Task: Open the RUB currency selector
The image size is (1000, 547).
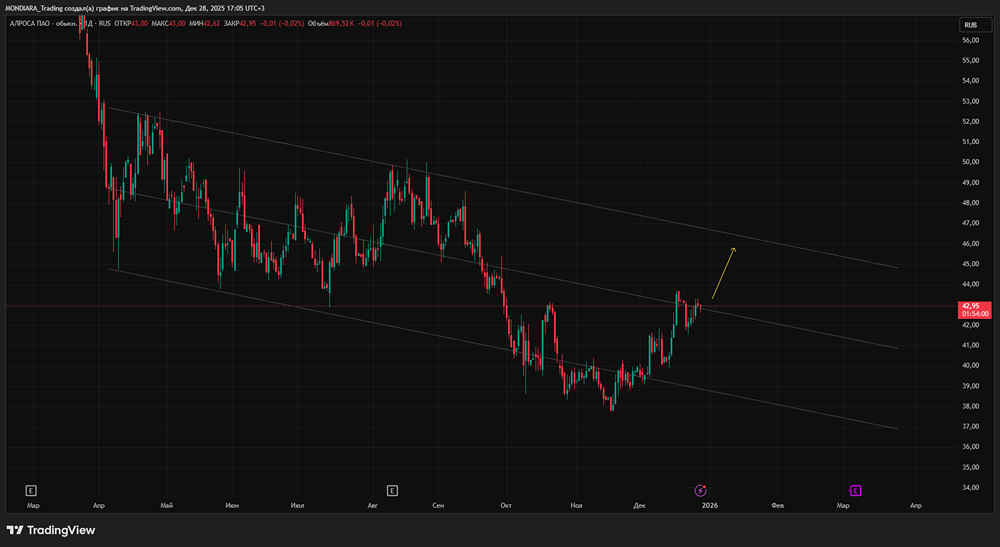Action: (x=970, y=24)
